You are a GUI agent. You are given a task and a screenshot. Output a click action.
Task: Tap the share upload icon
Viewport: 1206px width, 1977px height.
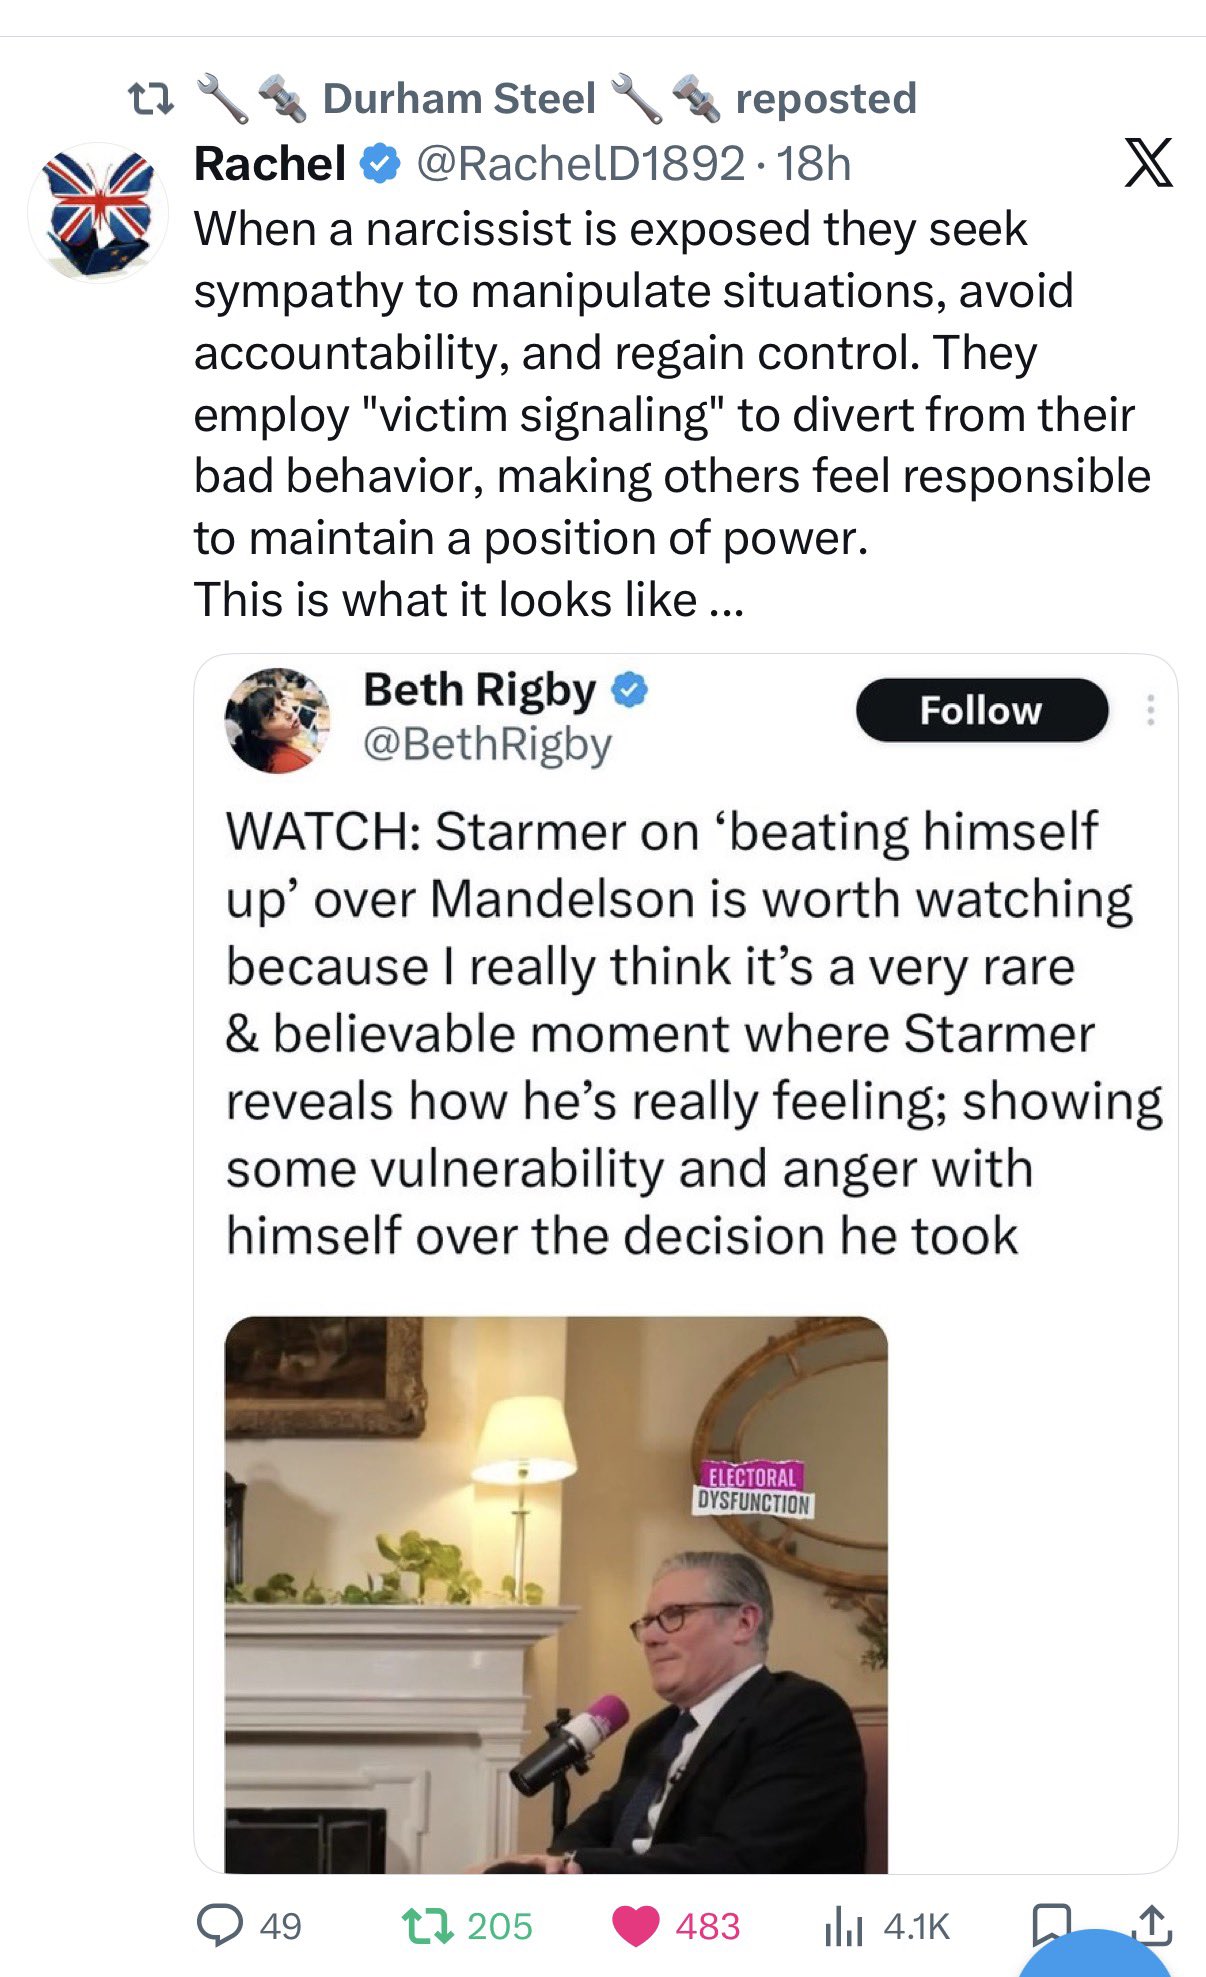point(1151,1923)
